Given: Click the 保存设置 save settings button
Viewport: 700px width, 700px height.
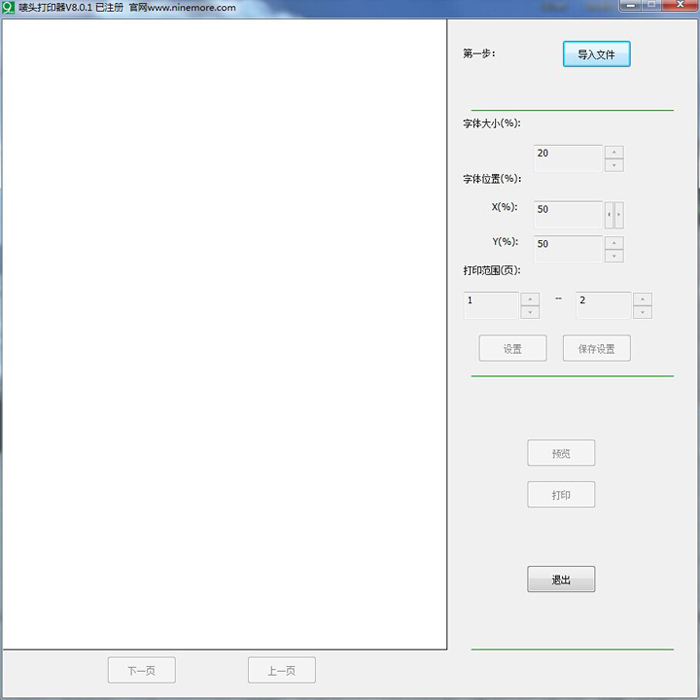Looking at the screenshot, I should 596,348.
